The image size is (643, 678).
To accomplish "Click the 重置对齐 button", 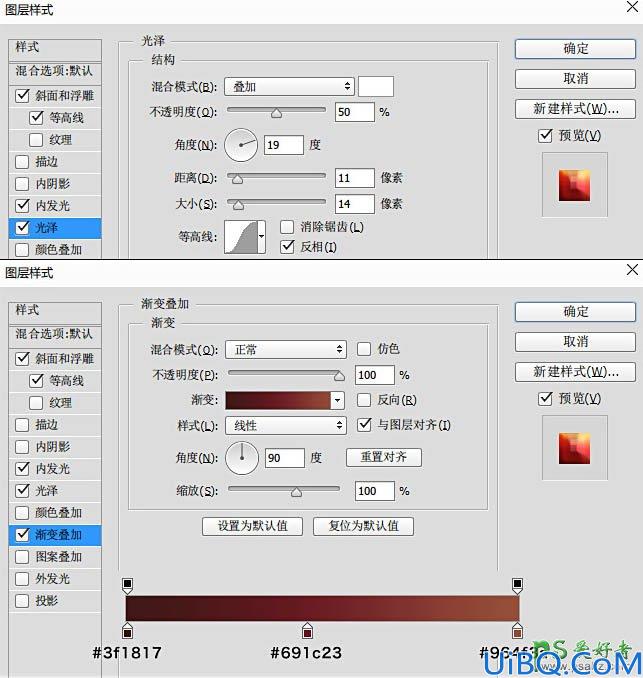I will [x=384, y=457].
